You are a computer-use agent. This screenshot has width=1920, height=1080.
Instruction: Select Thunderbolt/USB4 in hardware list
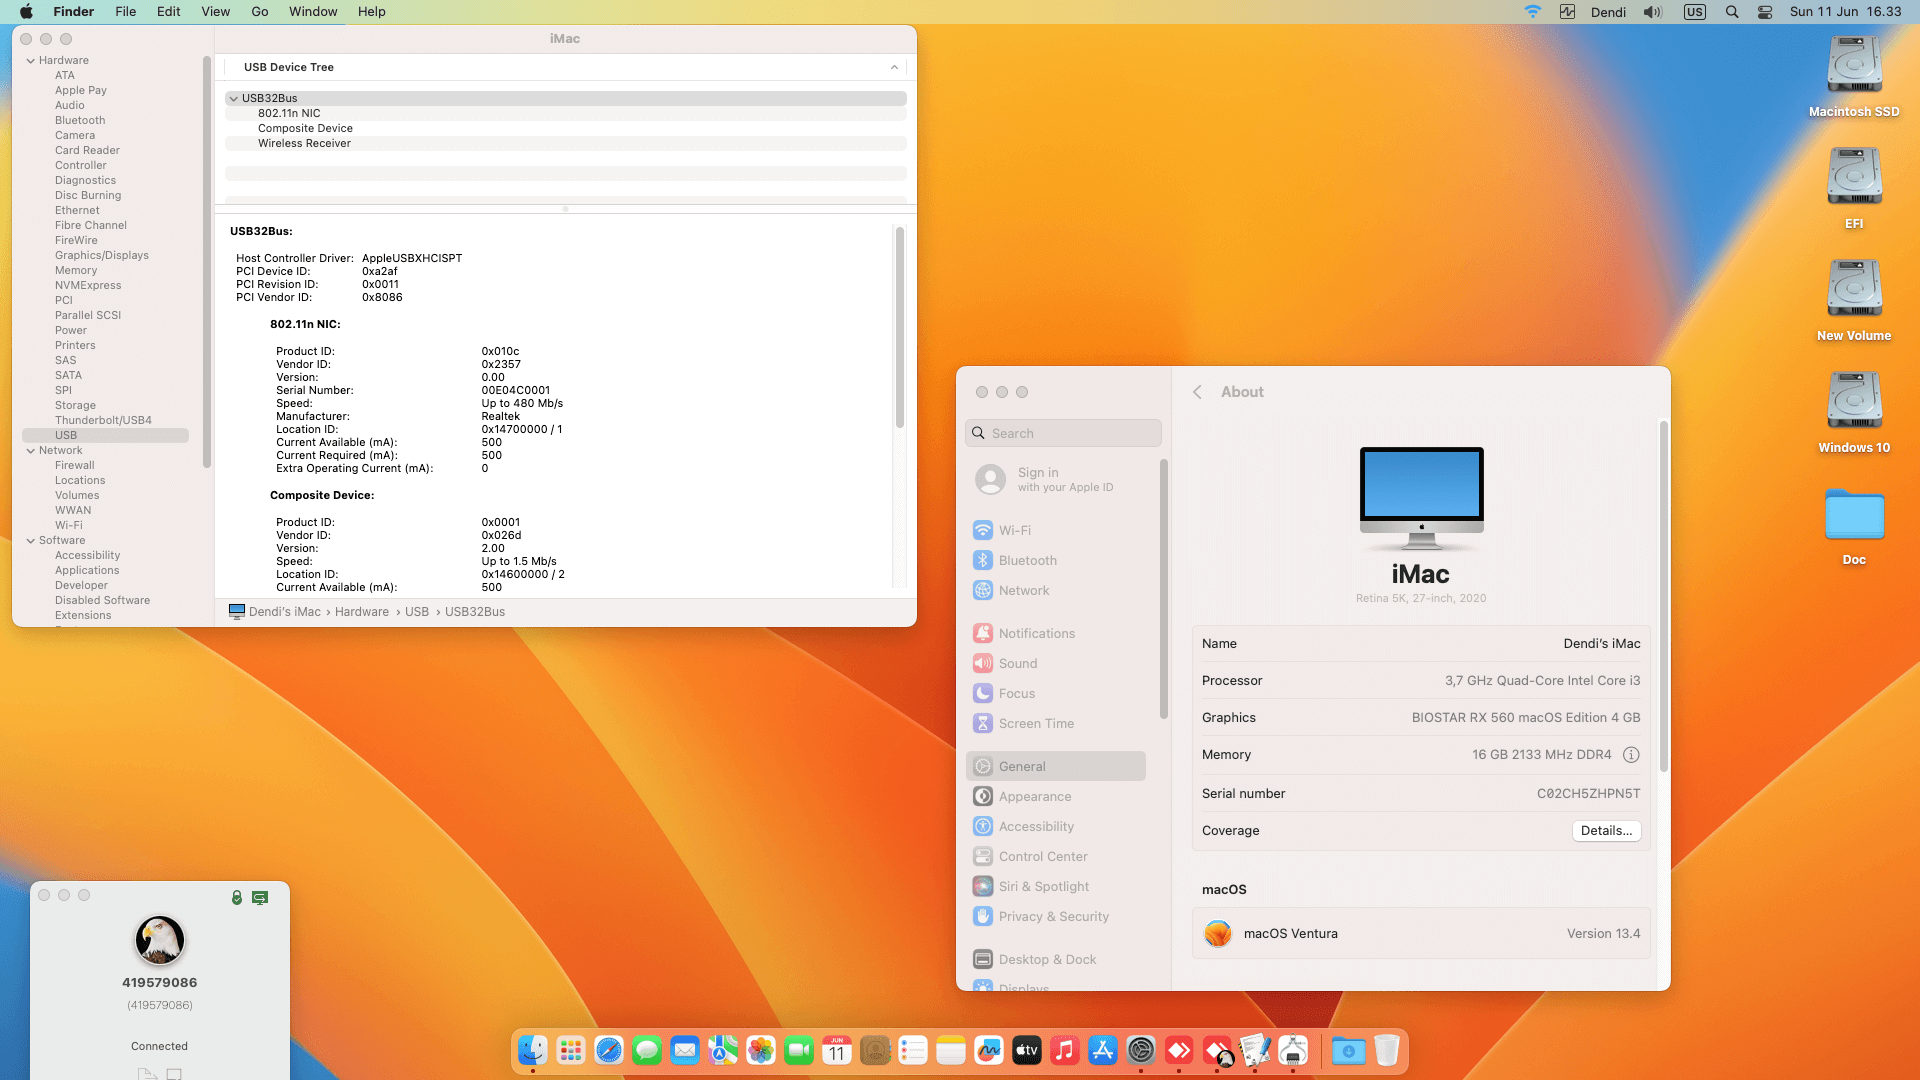click(x=103, y=421)
